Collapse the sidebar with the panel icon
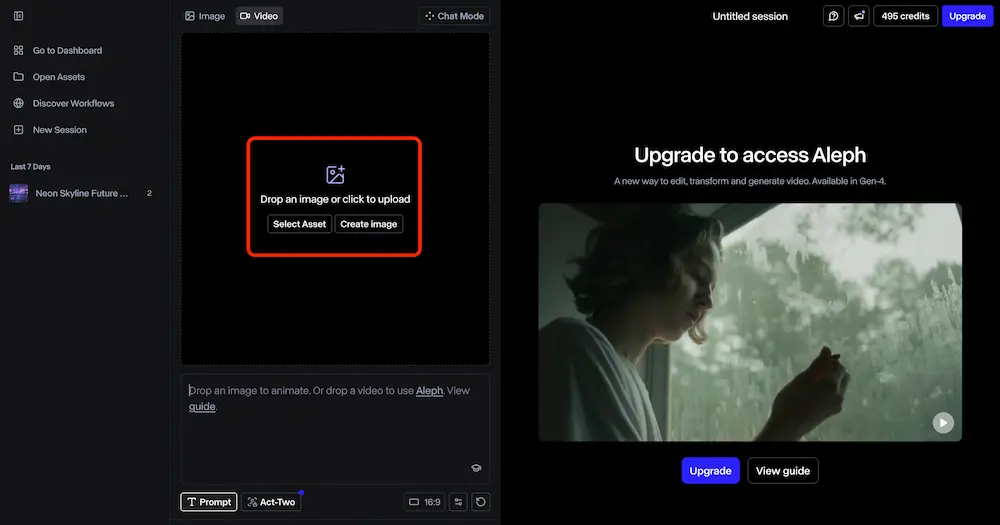The height and width of the screenshot is (525, 1000). pos(18,16)
